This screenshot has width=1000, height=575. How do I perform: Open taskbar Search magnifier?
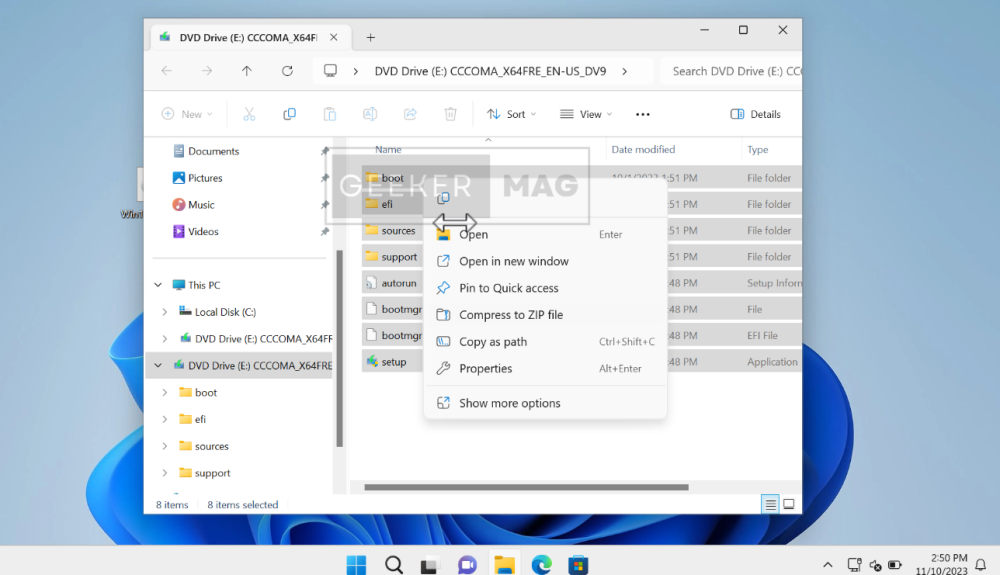point(393,564)
